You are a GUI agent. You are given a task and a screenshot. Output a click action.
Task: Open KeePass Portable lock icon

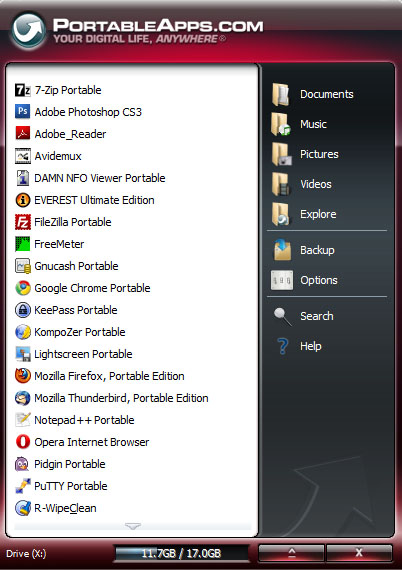(23, 310)
